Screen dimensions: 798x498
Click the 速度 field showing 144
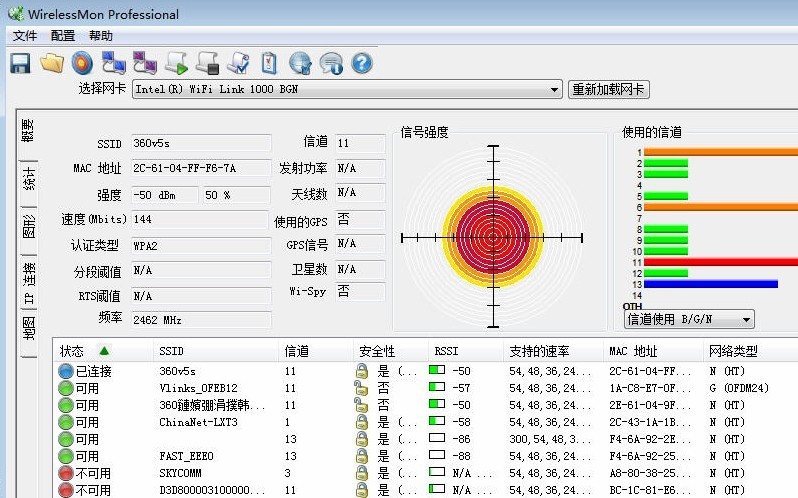(200, 219)
